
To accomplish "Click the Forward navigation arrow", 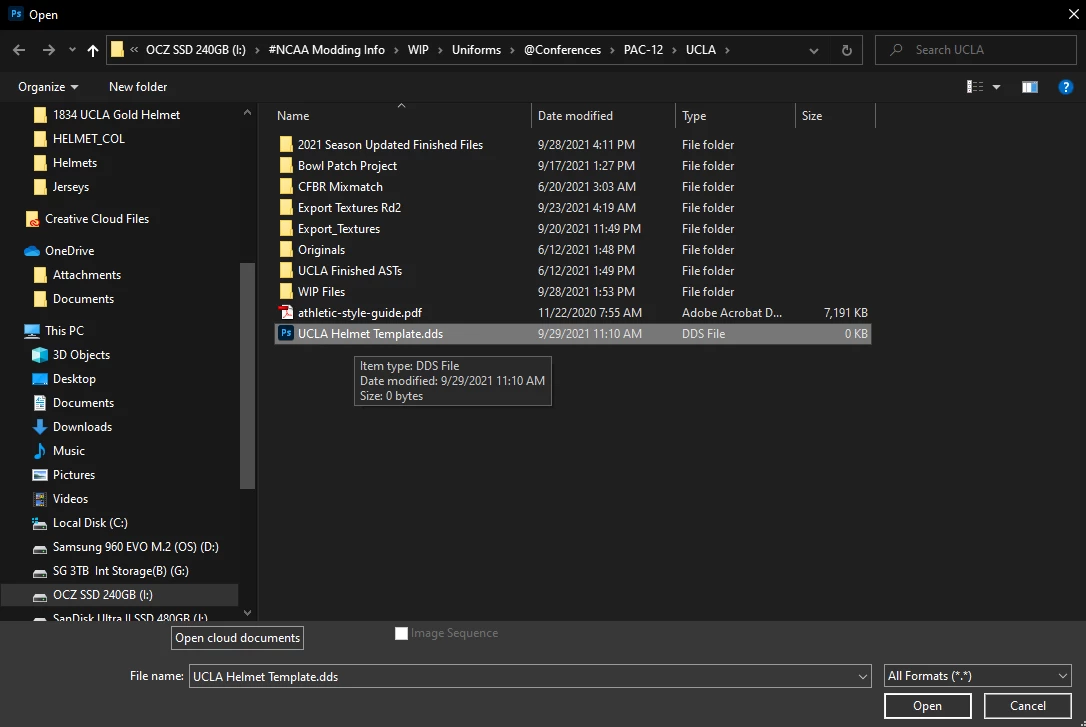I will [48, 50].
